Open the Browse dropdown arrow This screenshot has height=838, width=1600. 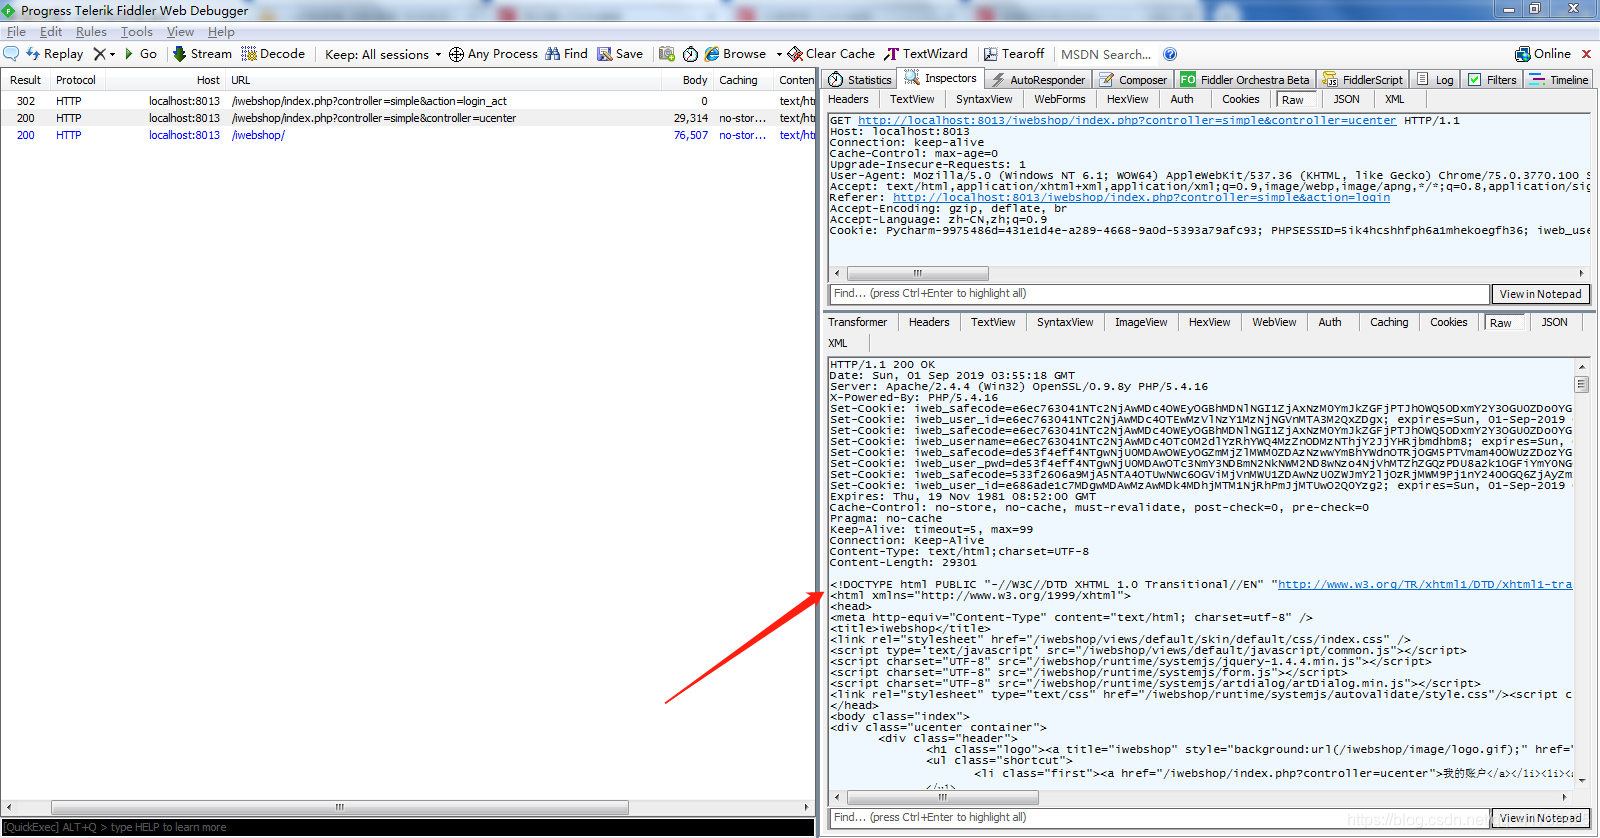pyautogui.click(x=779, y=54)
